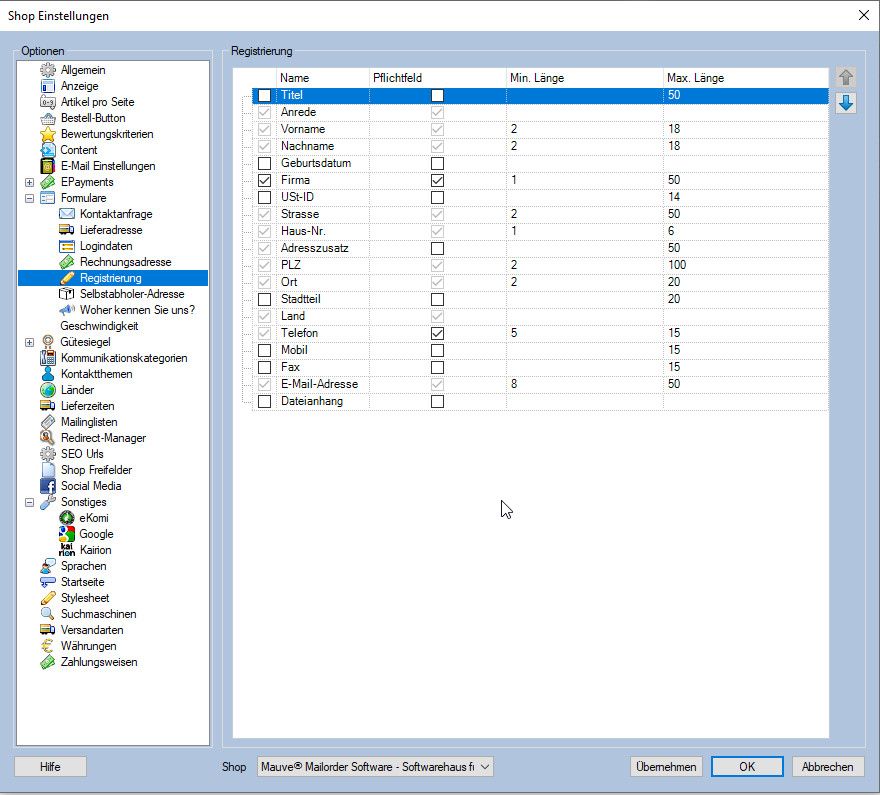Click the Min. Länge column header
Viewport: 880px width, 795px height.
[584, 78]
